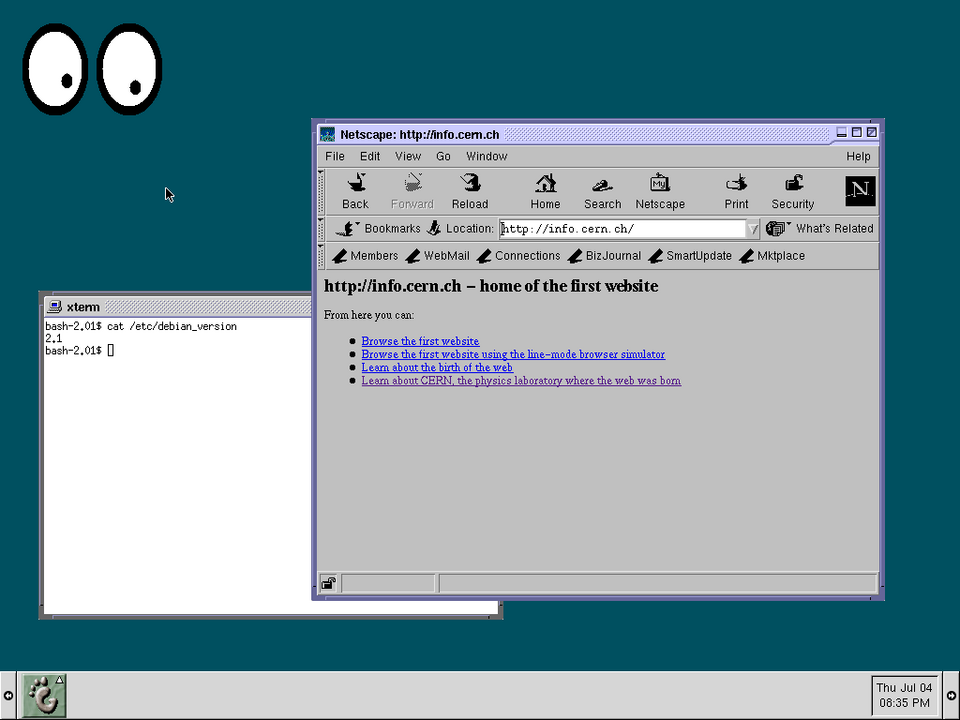Viewport: 960px width, 720px height.
Task: Print the current page
Action: [736, 191]
